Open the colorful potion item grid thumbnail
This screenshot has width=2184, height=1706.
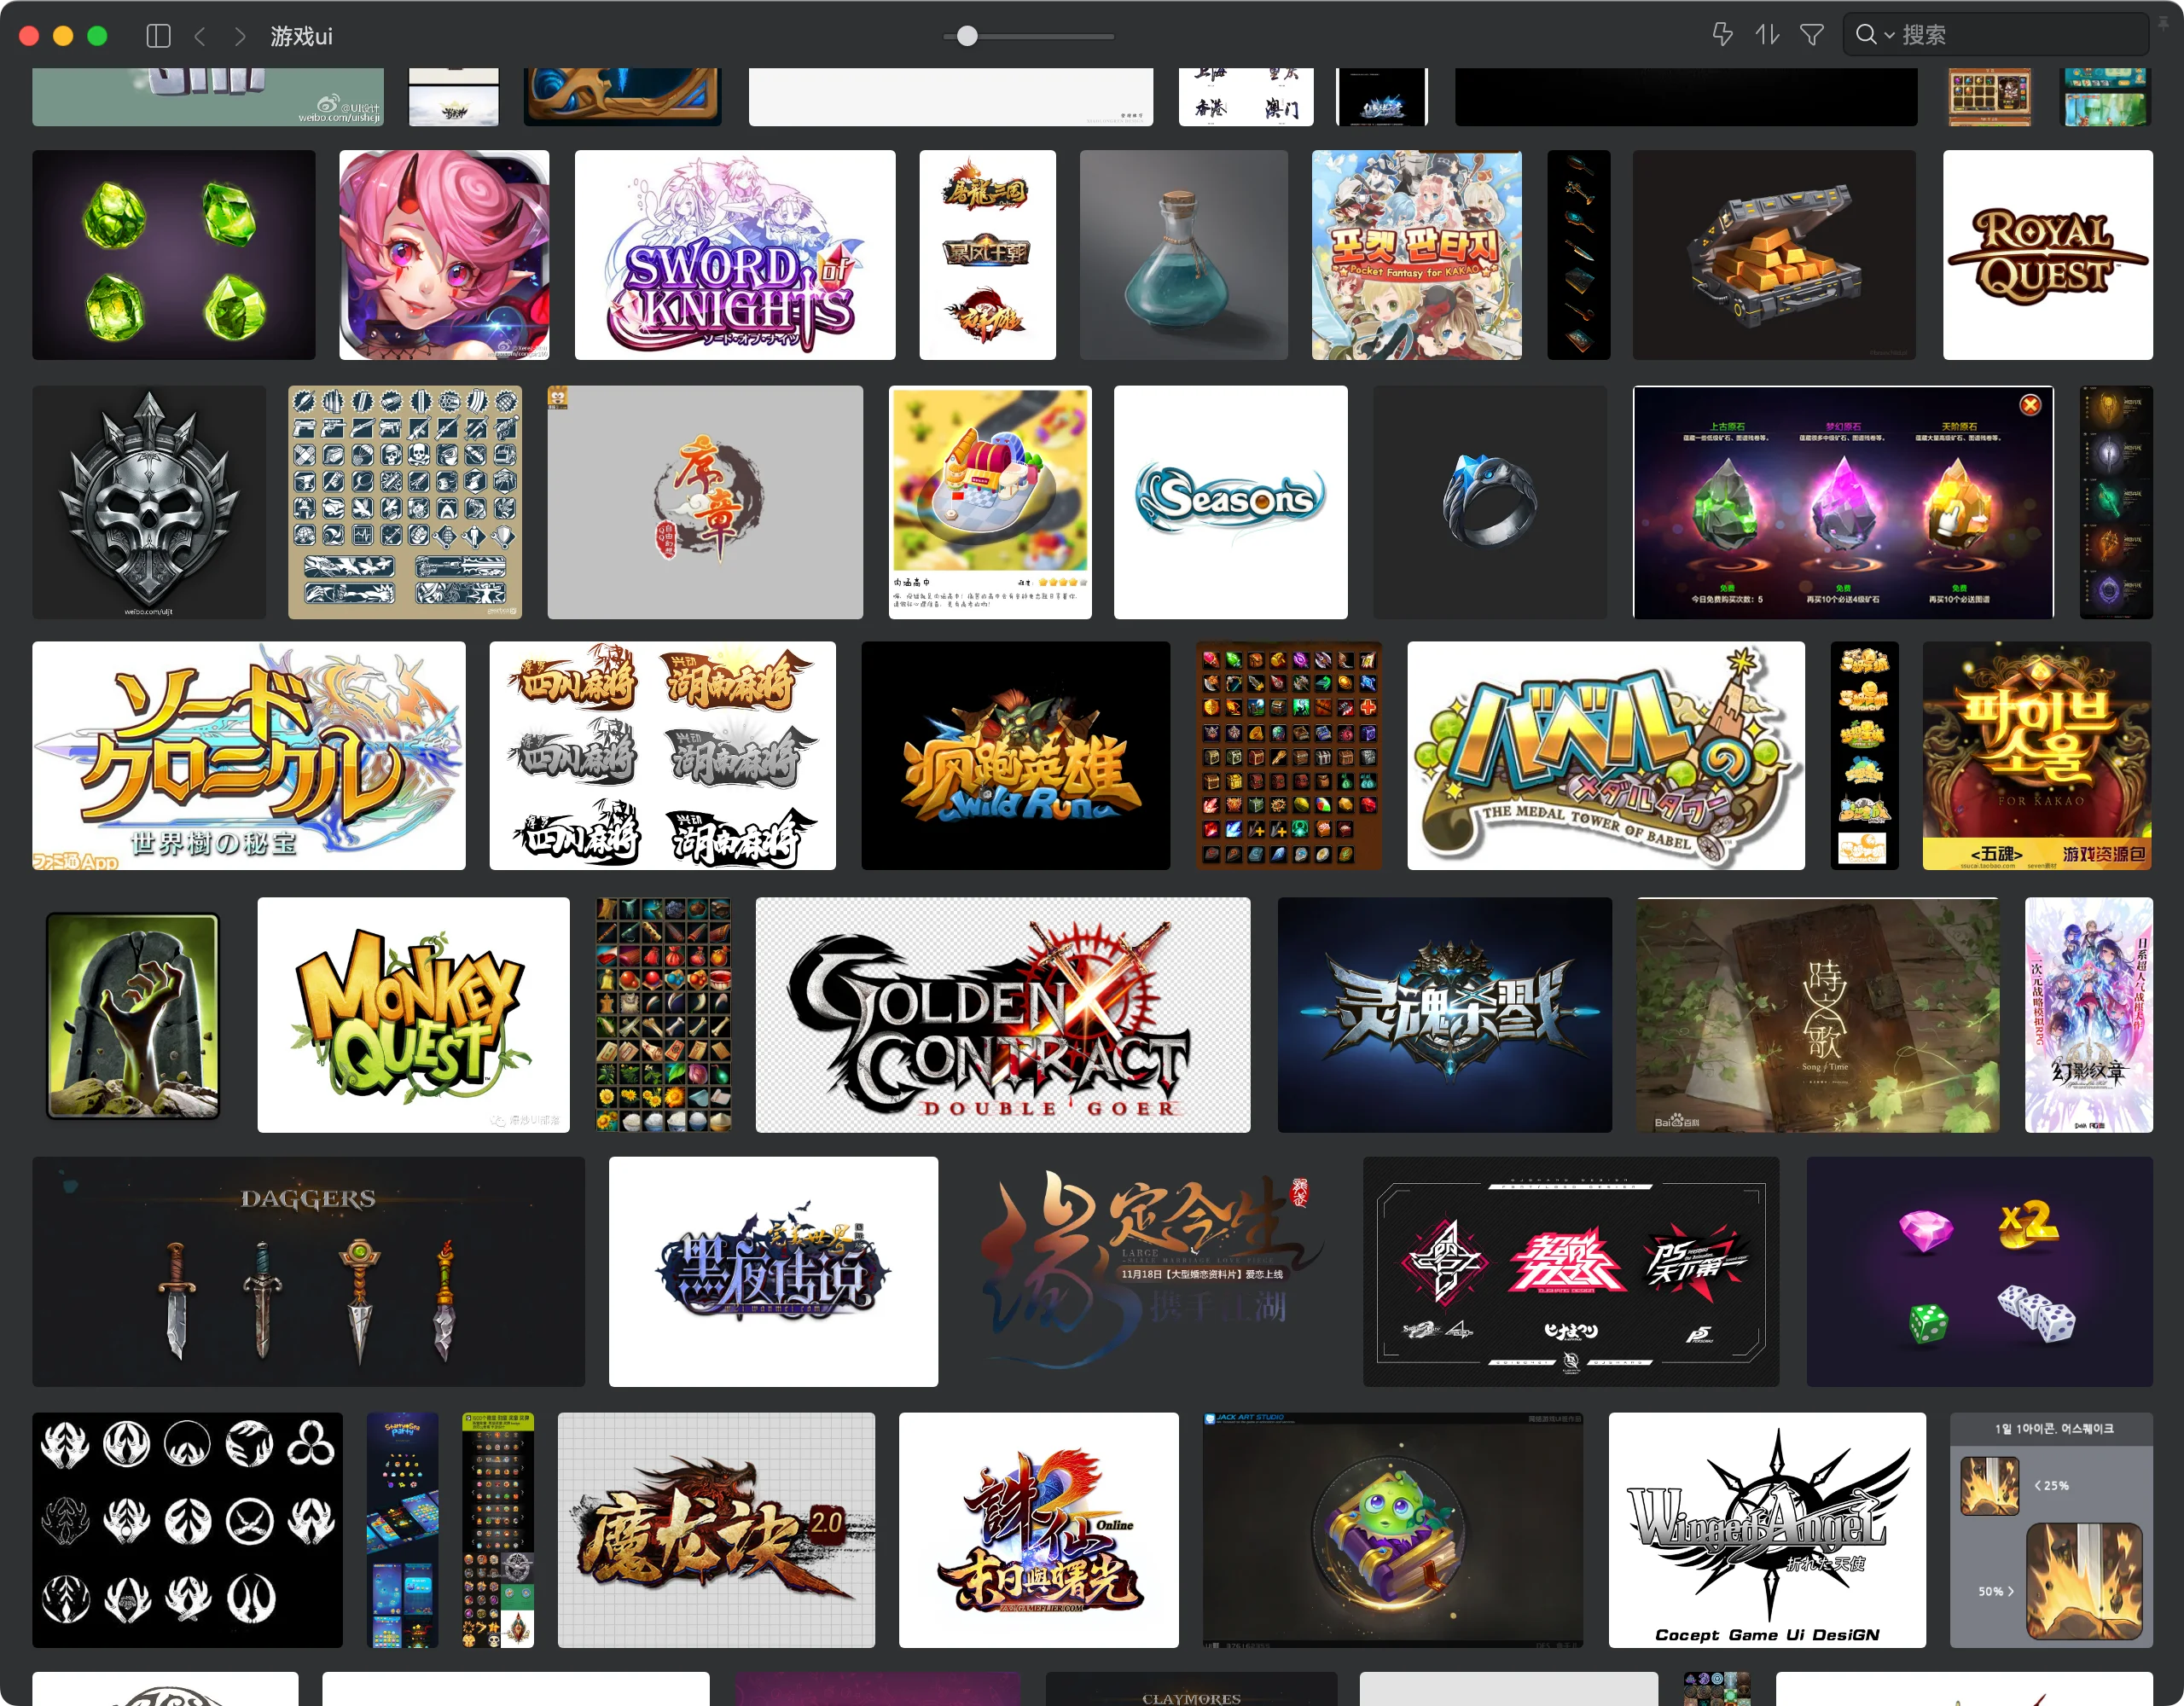663,1015
